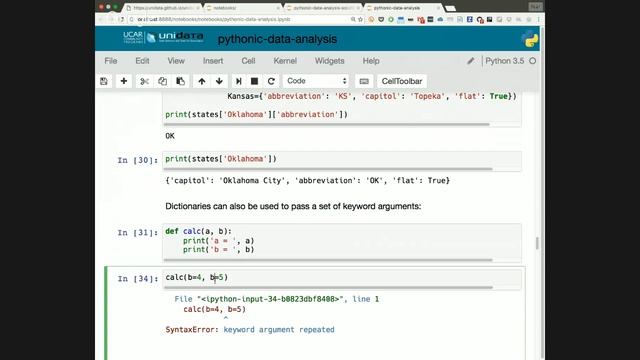640x360 pixels.
Task: Click into the print(states['Oklahoma']) cell
Action: point(342,159)
